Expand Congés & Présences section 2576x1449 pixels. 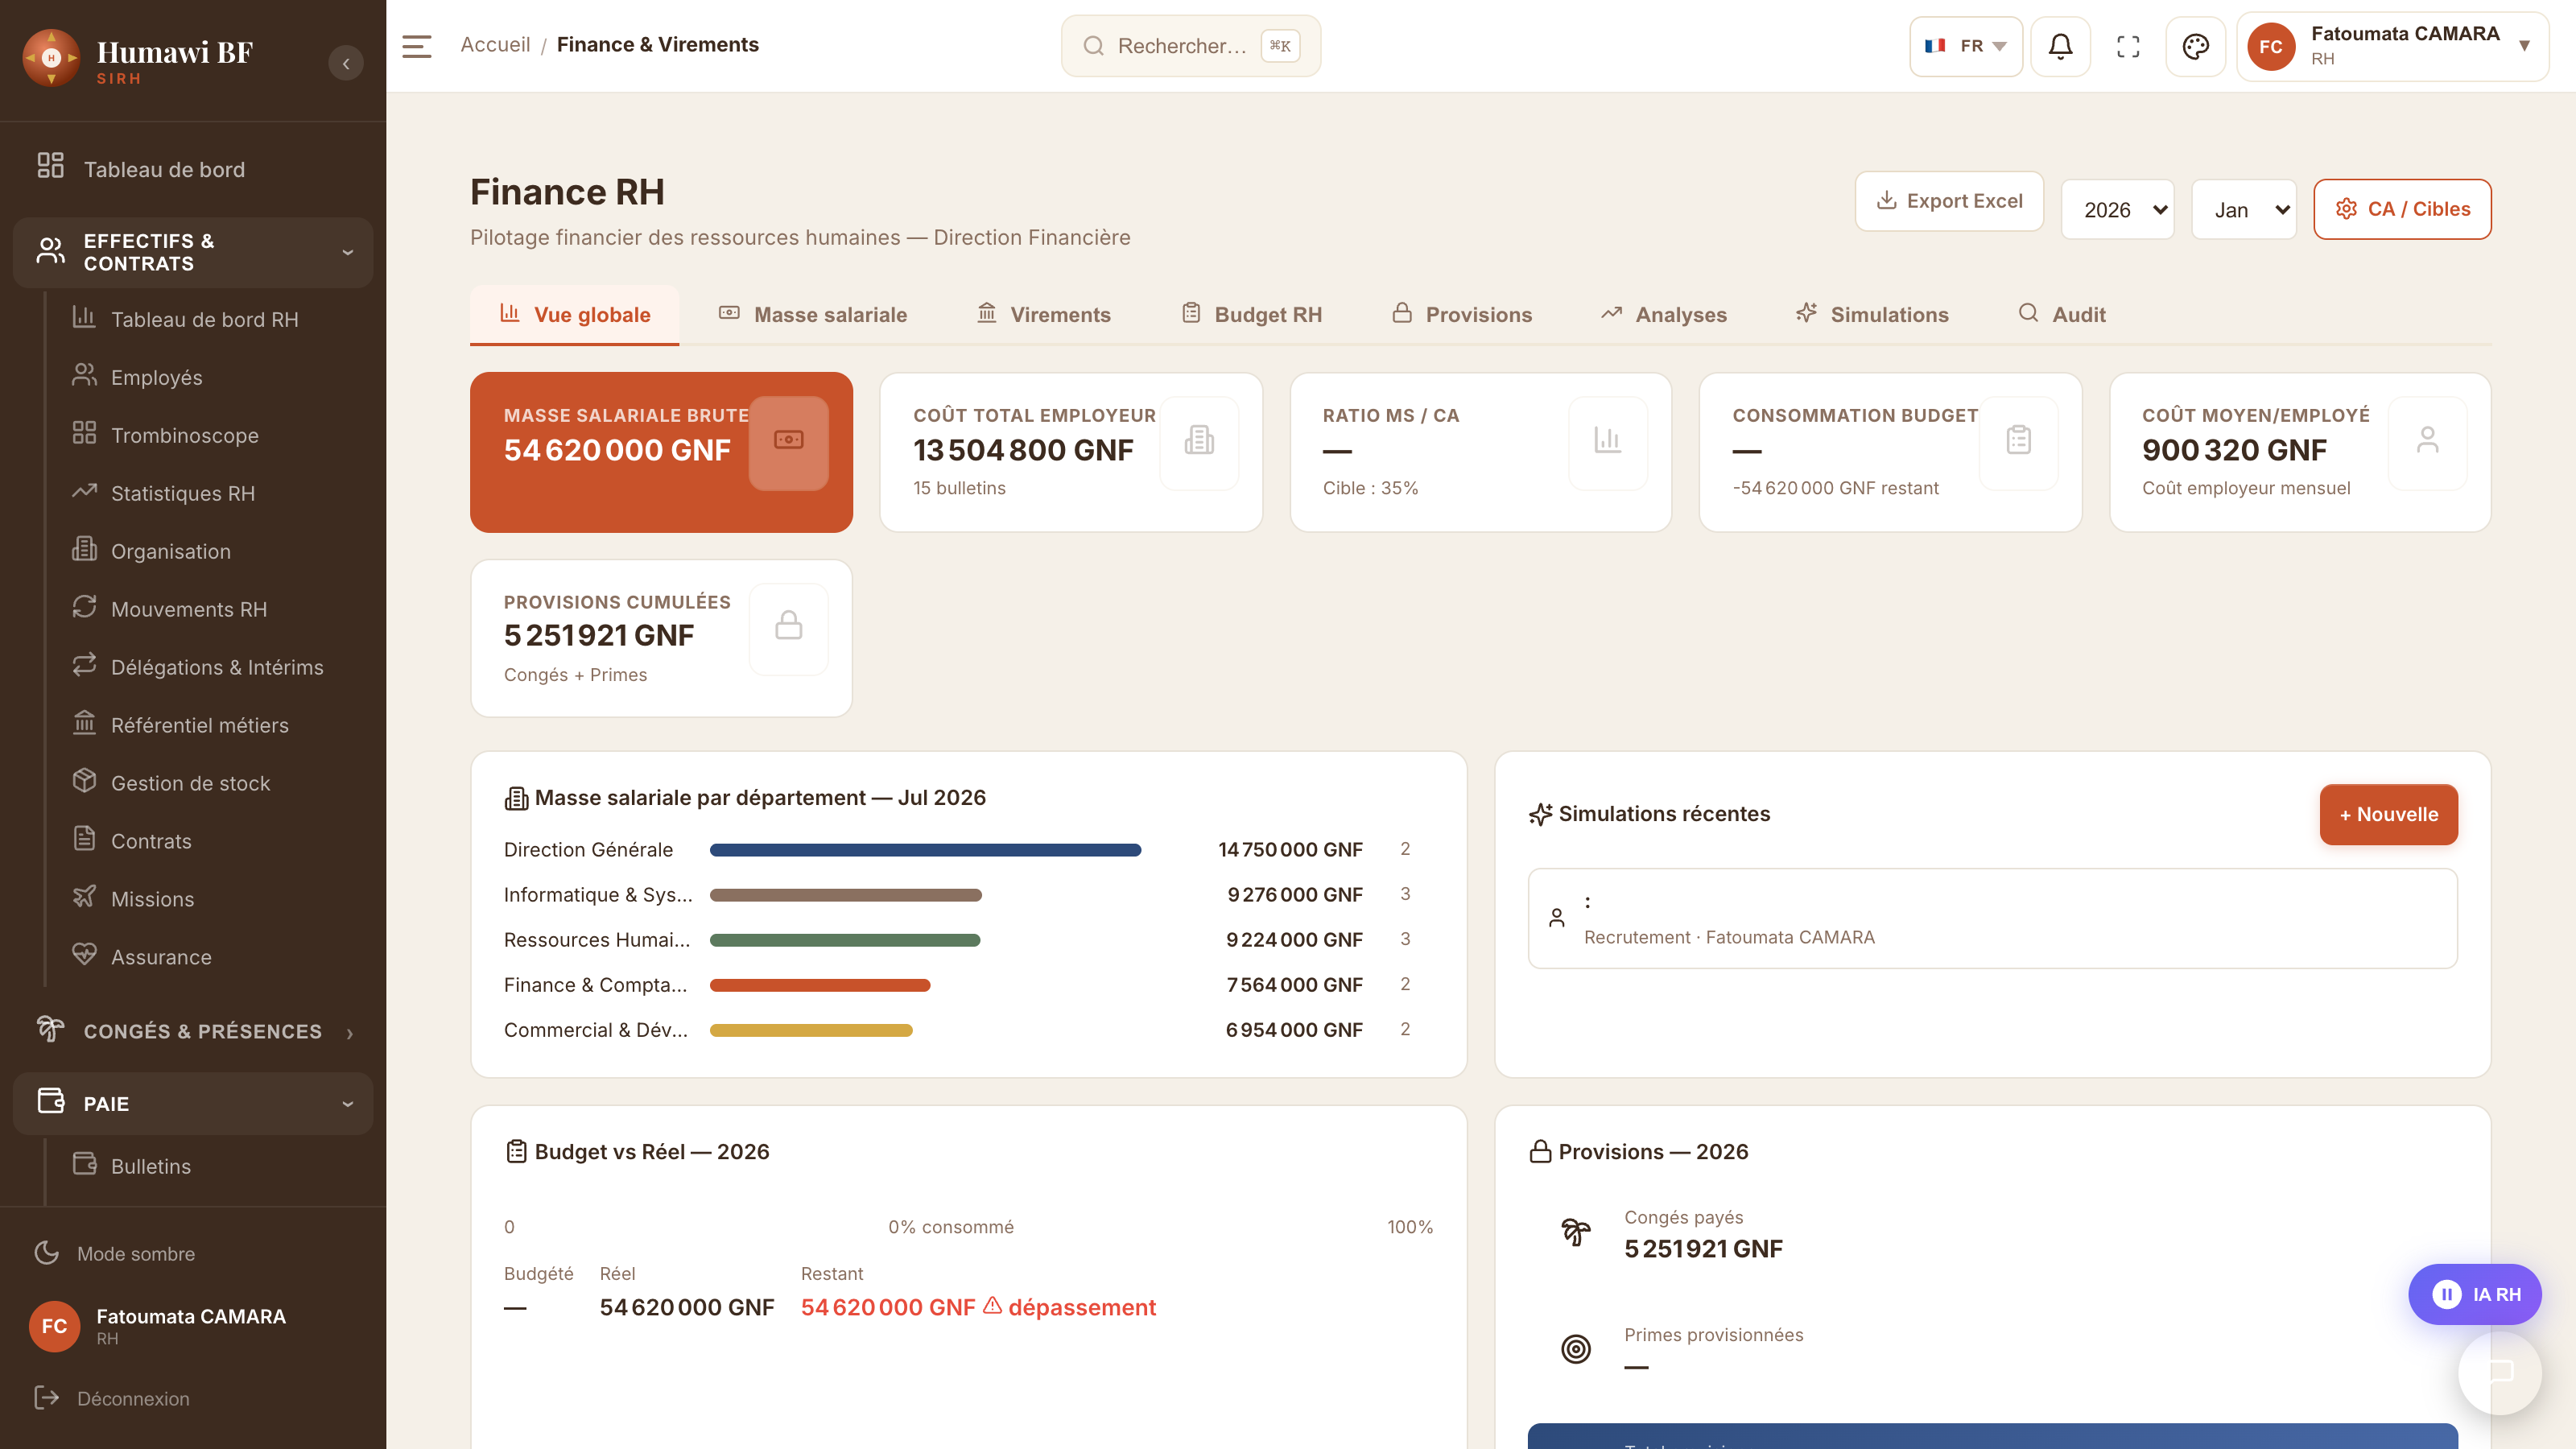(193, 1031)
